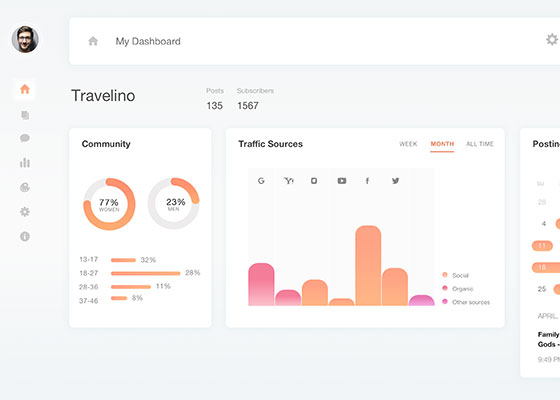Open the comments chat bubble icon
Image resolution: width=560 pixels, height=400 pixels.
25,138
